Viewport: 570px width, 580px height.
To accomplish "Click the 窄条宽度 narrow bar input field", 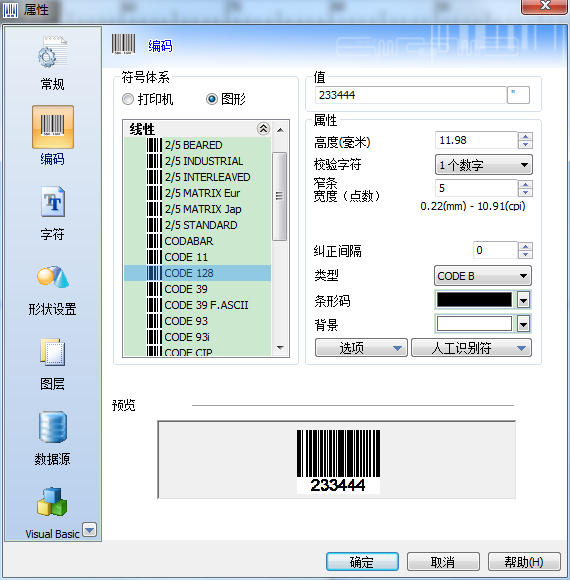I will 476,188.
